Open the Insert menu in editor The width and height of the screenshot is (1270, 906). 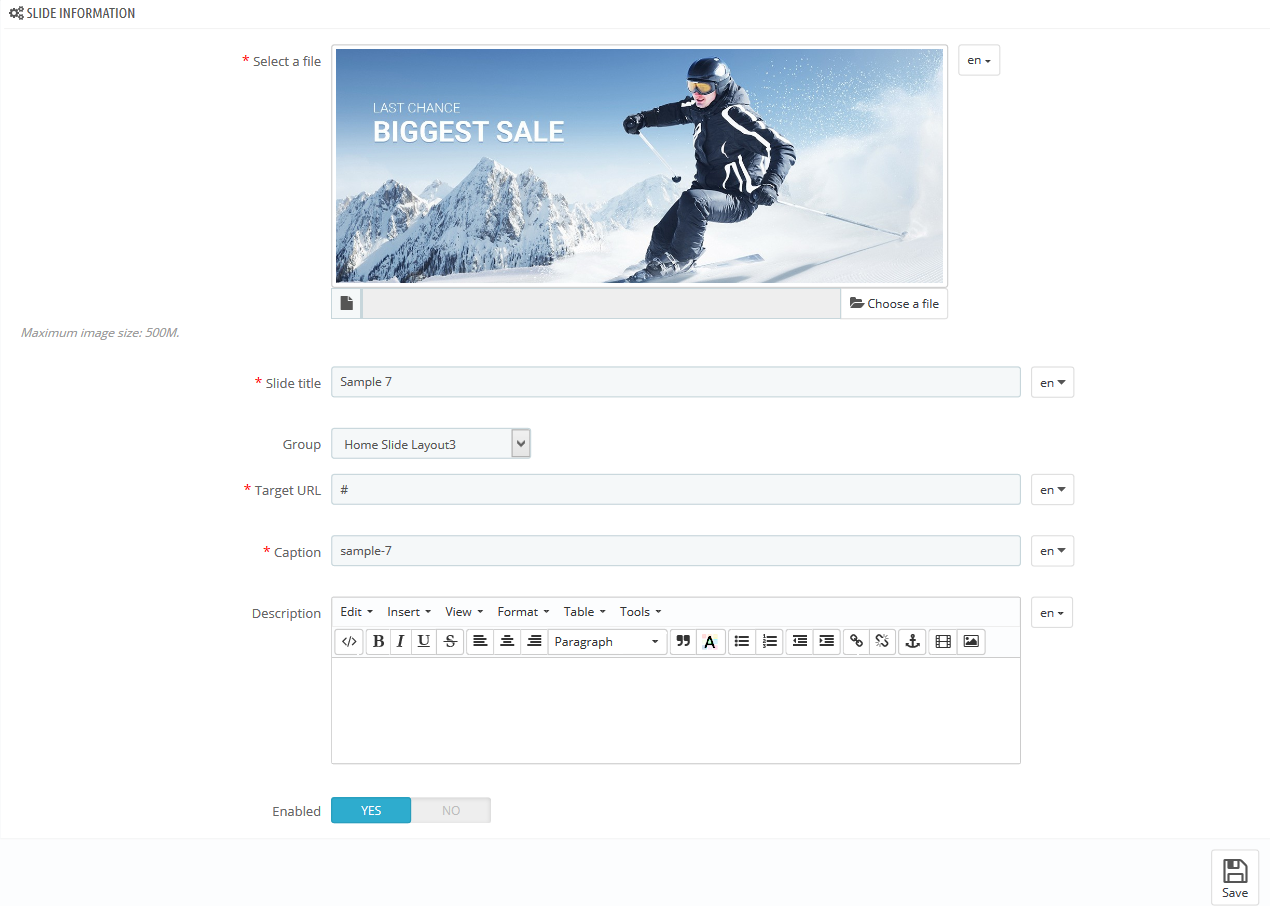(x=409, y=612)
